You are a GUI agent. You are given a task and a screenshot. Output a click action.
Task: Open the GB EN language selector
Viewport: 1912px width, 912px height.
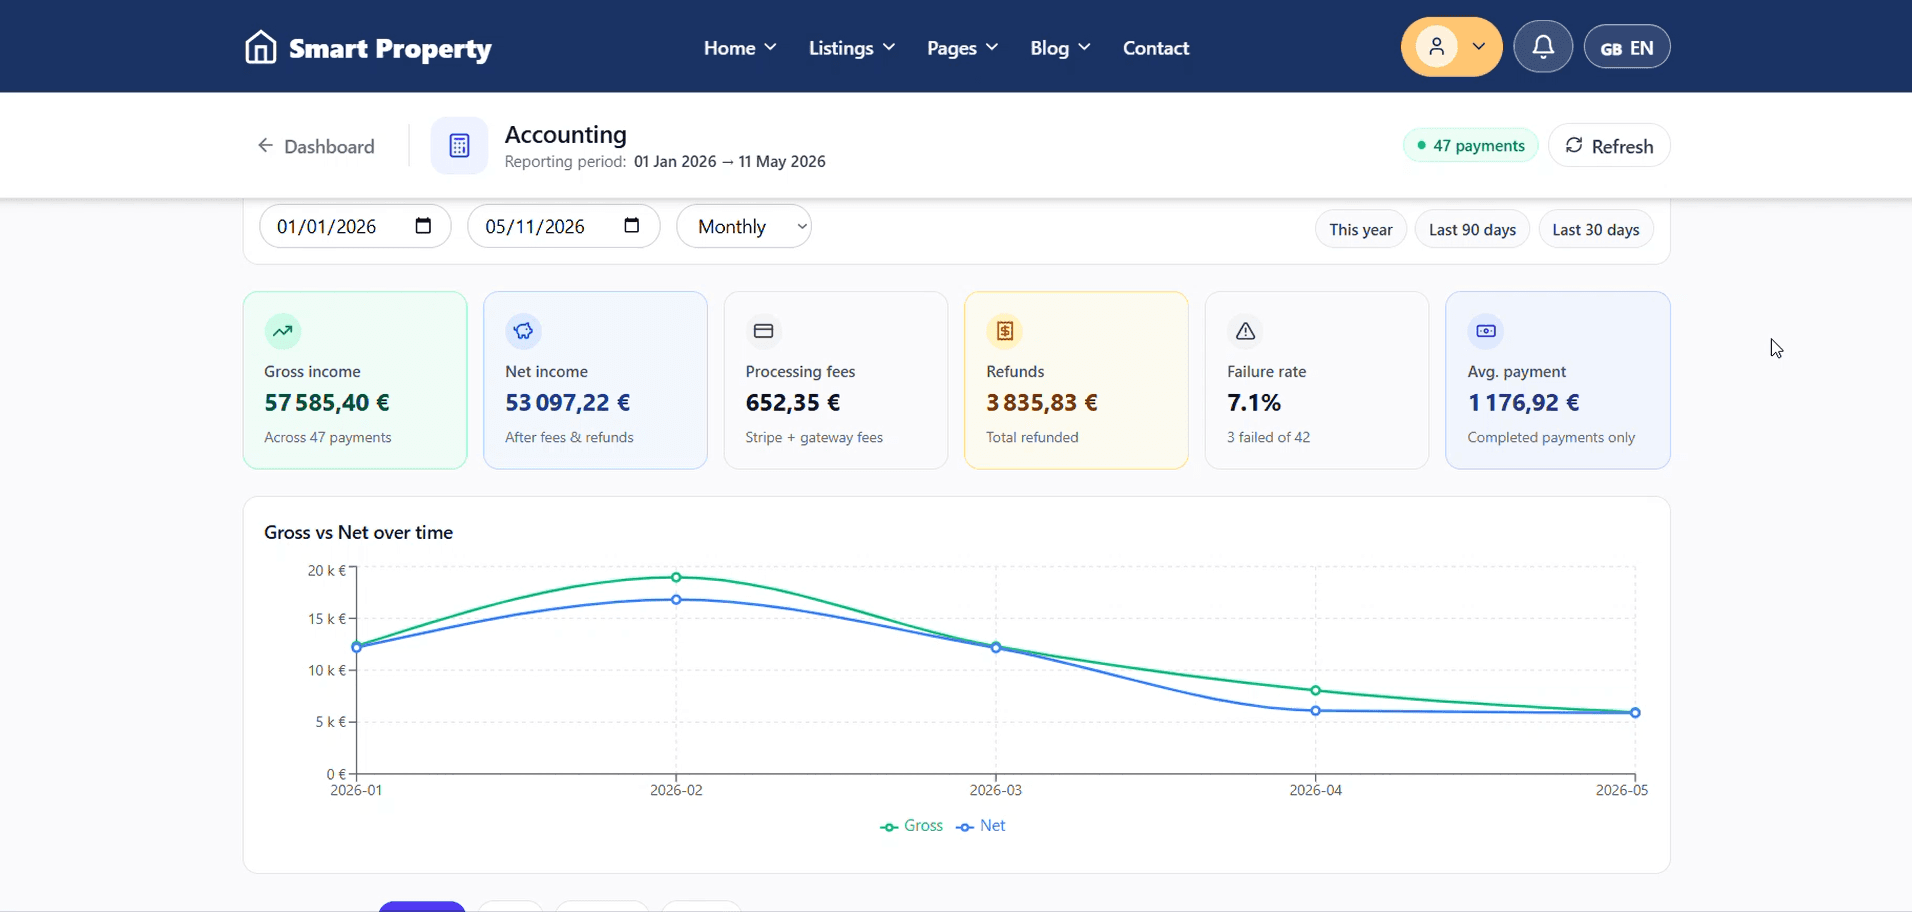(x=1627, y=47)
